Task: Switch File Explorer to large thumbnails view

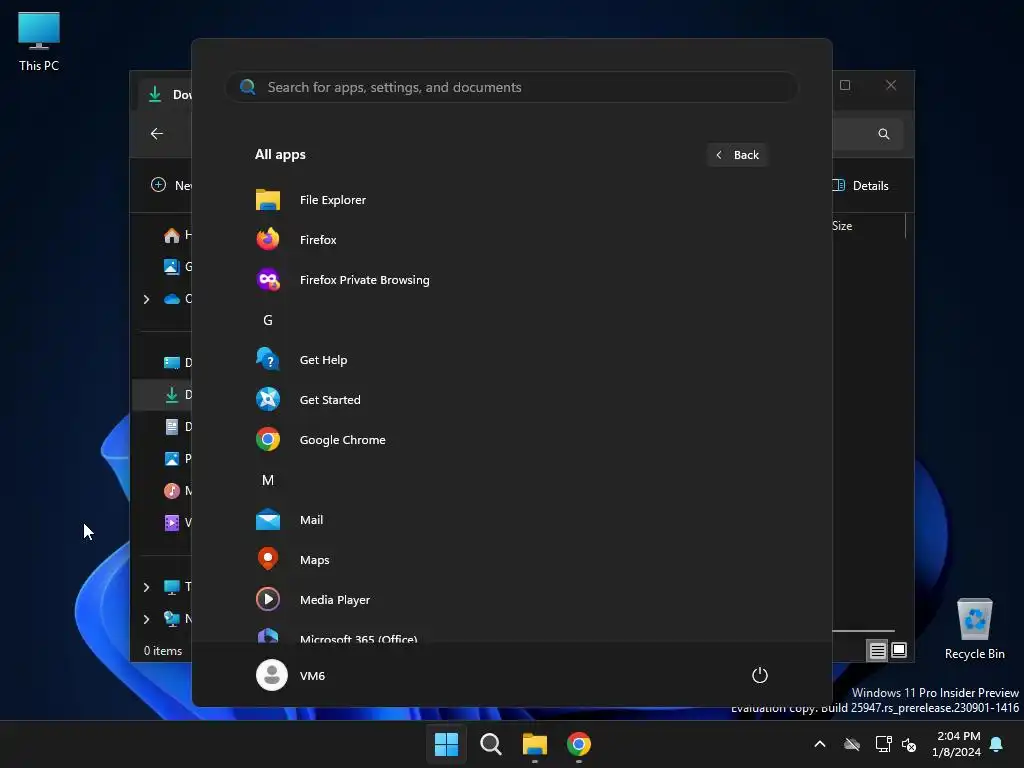Action: click(899, 650)
